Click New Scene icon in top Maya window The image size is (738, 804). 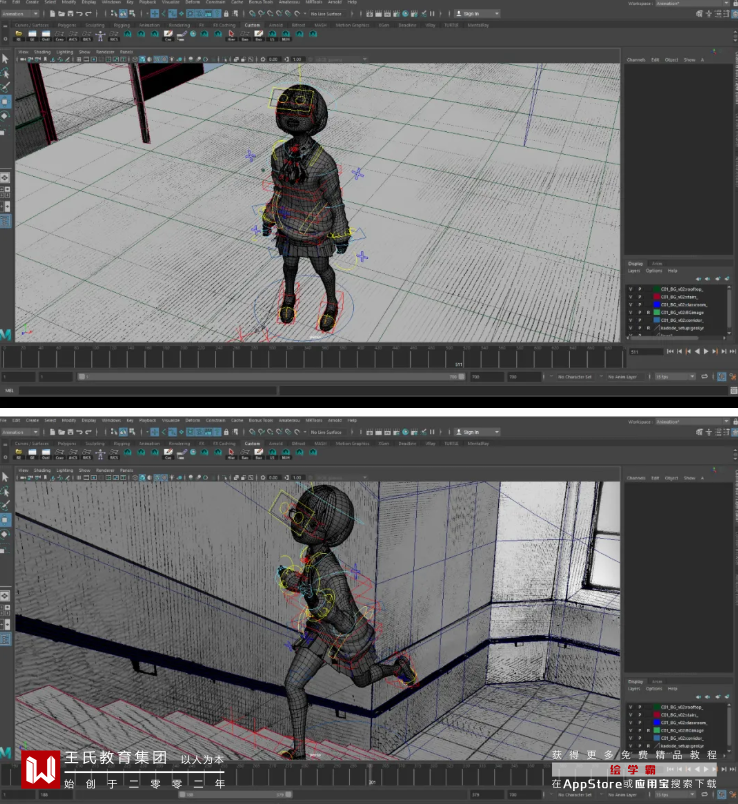pyautogui.click(x=52, y=14)
